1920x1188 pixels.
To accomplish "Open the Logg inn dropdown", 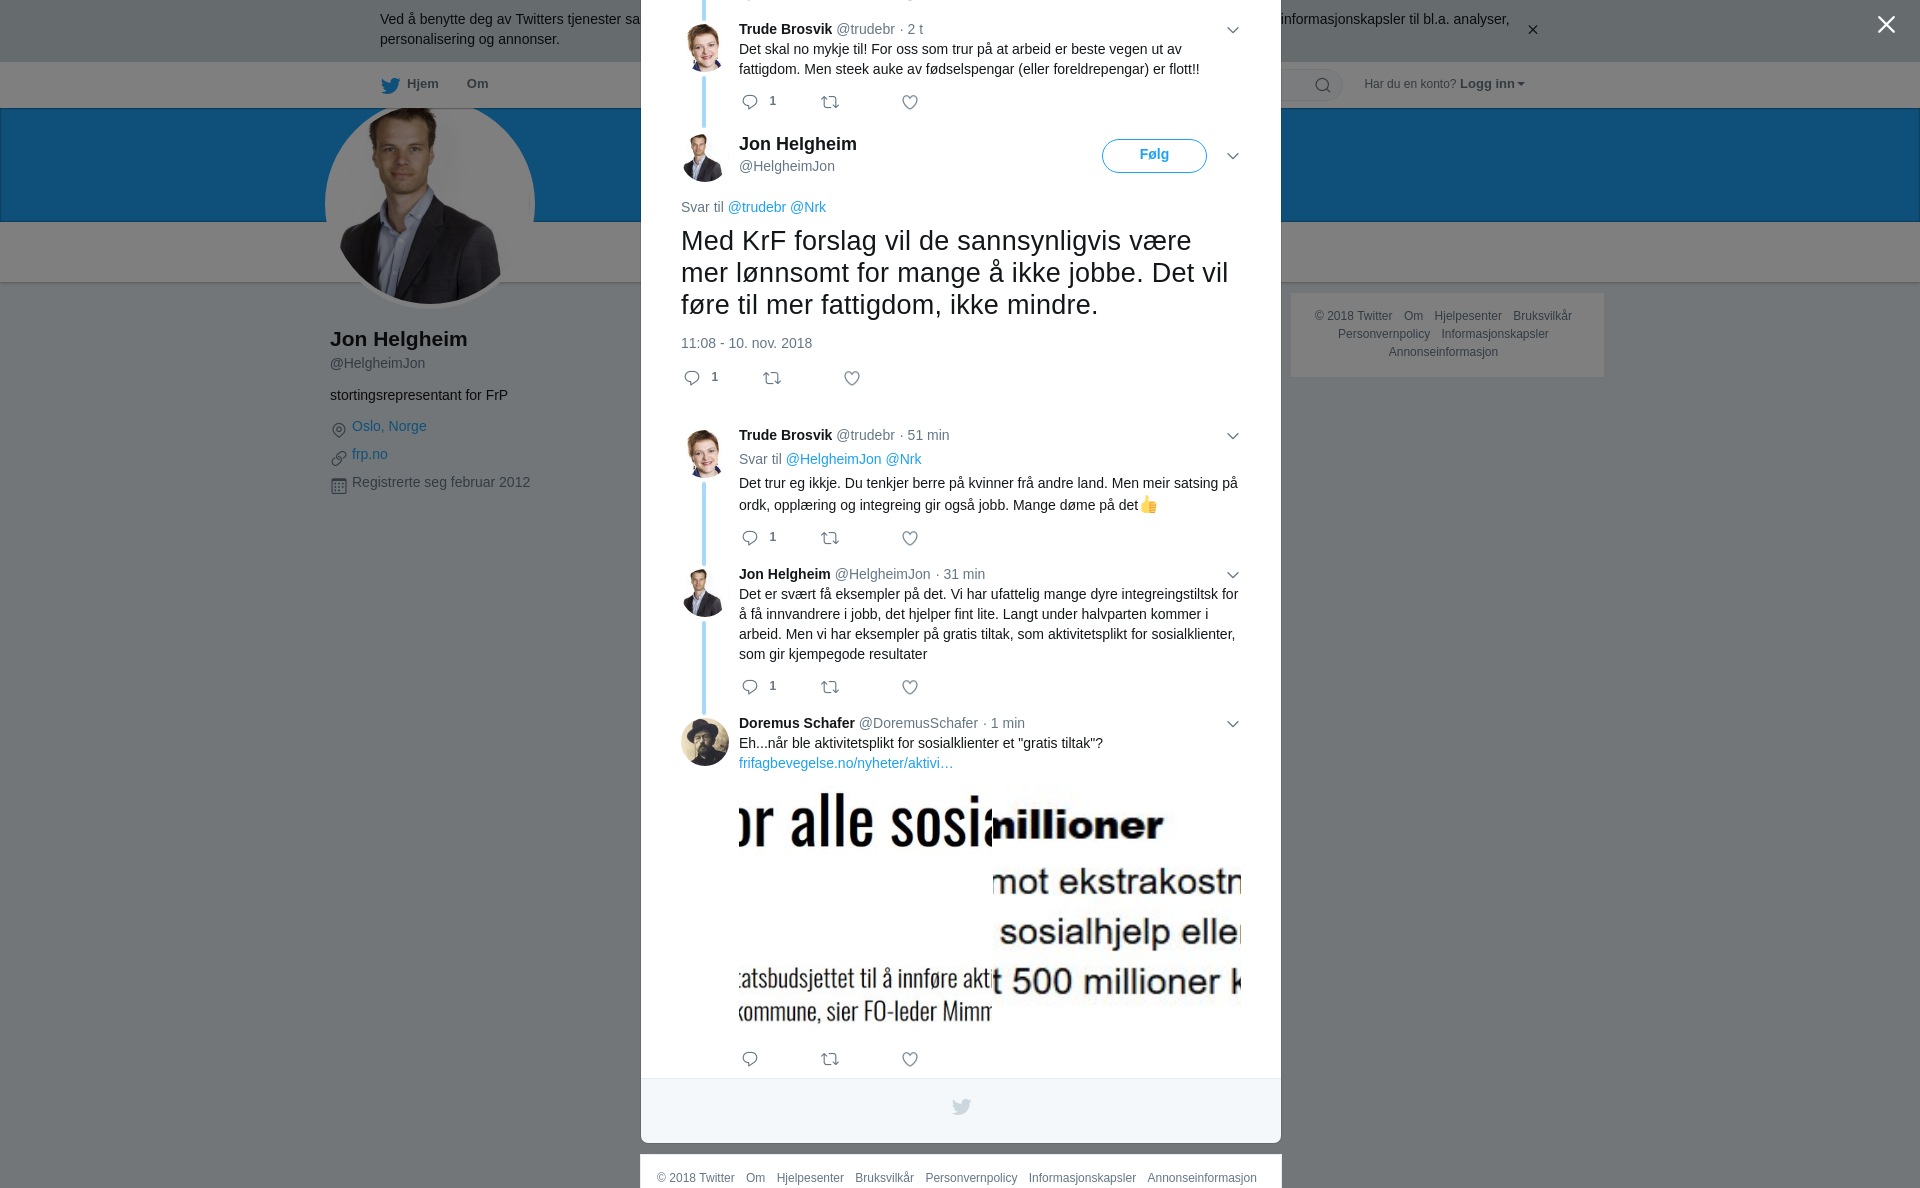I will coord(1492,84).
